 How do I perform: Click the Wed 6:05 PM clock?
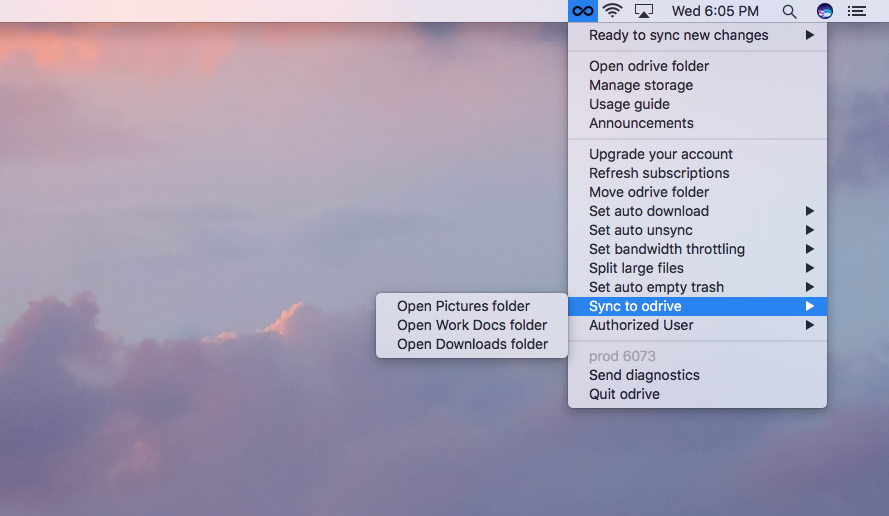pyautogui.click(x=714, y=11)
